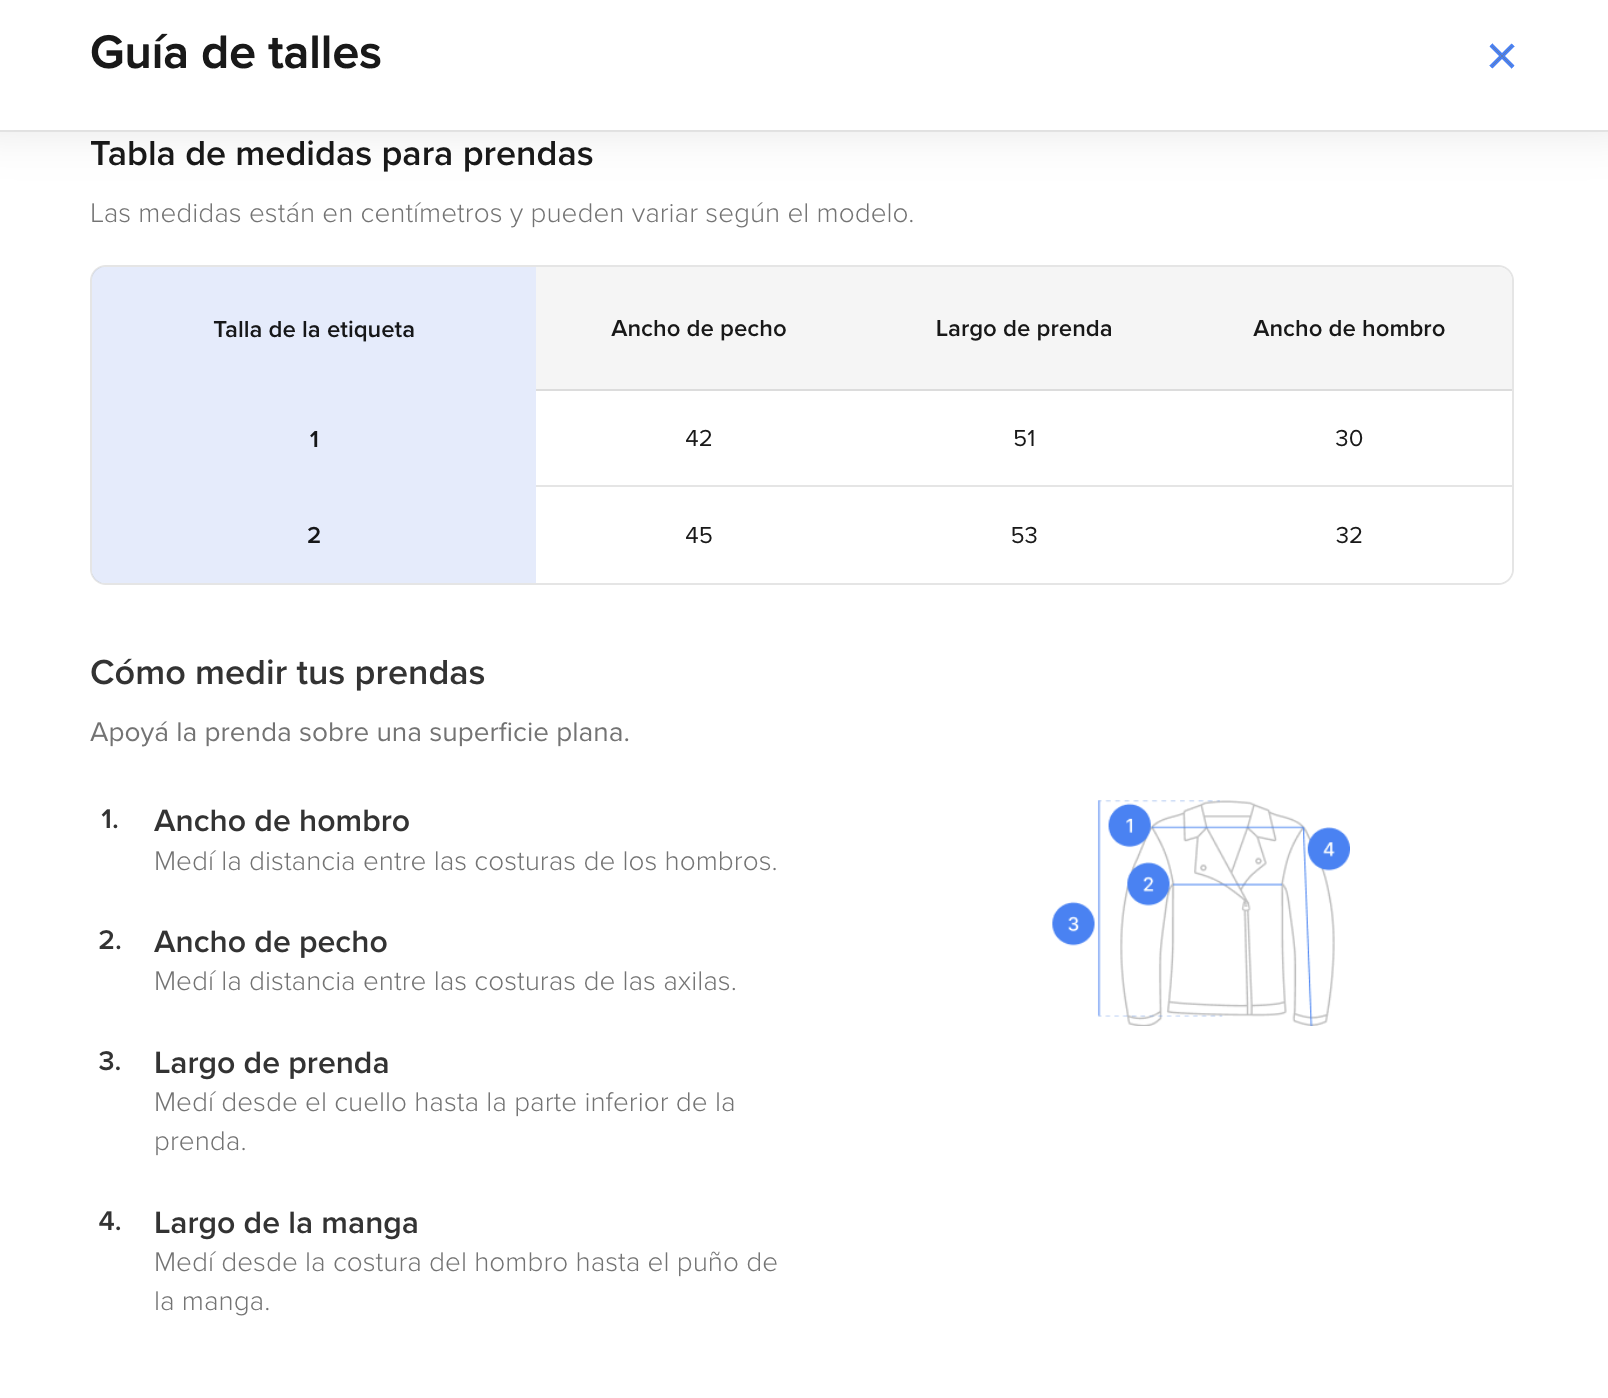Screen dimensions: 1608x1398
Task: Select the Talla de la etiqueta header
Action: tap(313, 329)
